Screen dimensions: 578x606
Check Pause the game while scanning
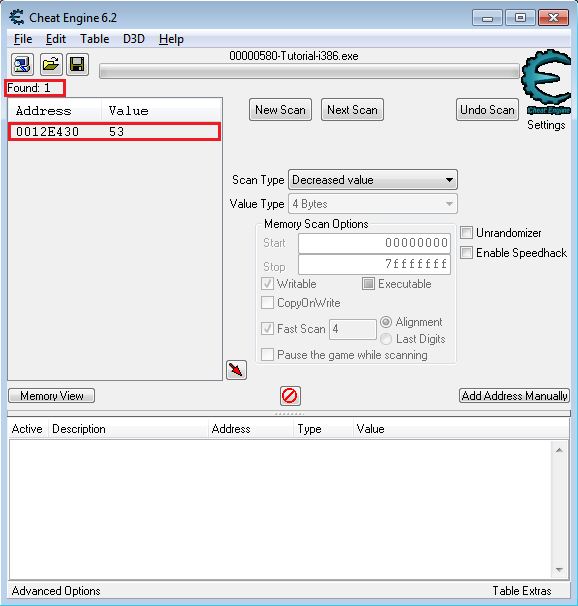point(267,354)
